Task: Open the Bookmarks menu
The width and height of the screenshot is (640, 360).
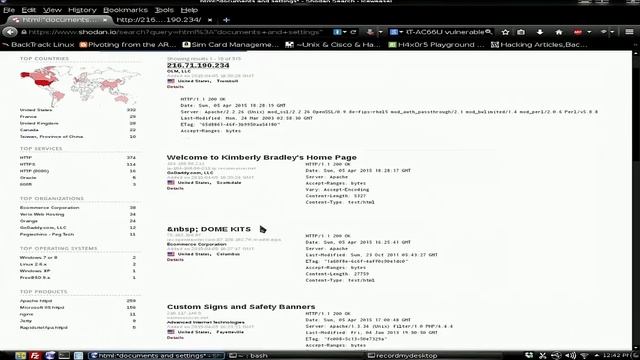Action: click(x=125, y=10)
